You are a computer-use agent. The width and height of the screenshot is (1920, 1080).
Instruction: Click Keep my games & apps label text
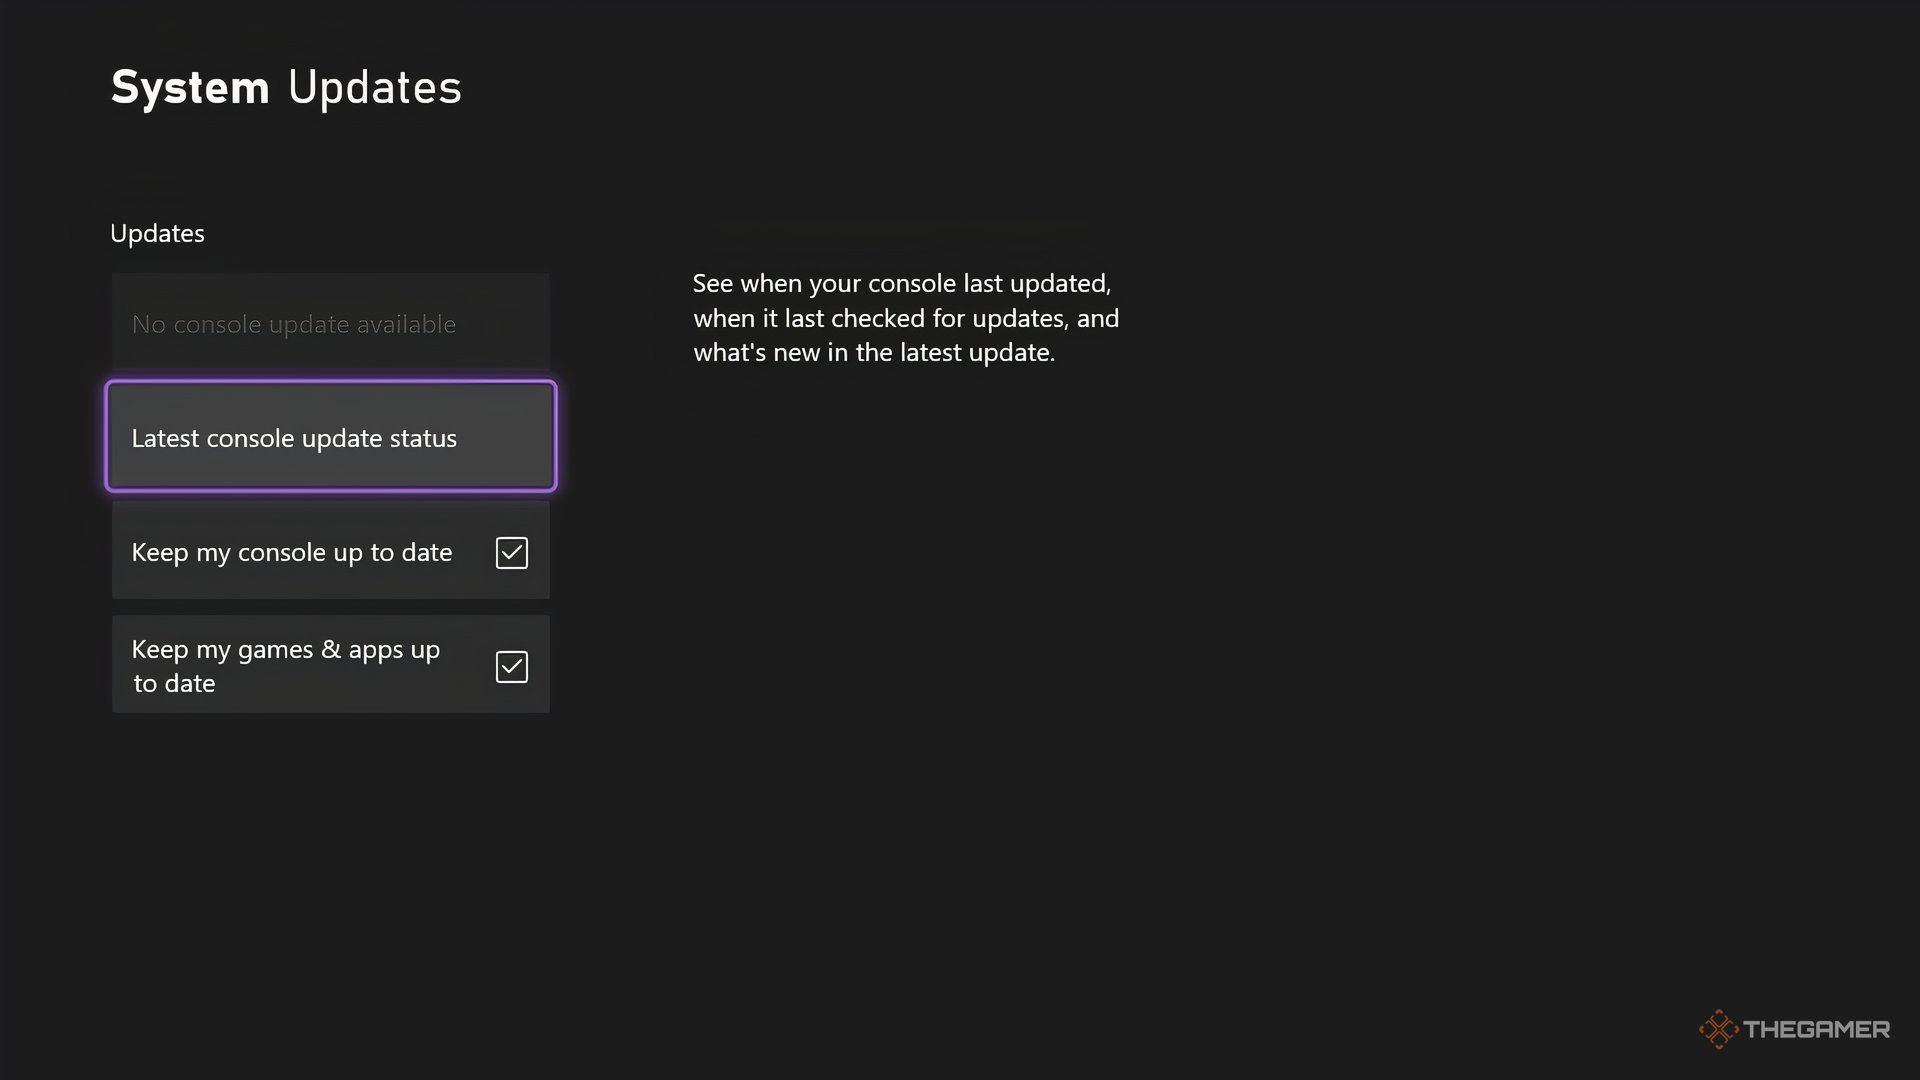pyautogui.click(x=285, y=650)
